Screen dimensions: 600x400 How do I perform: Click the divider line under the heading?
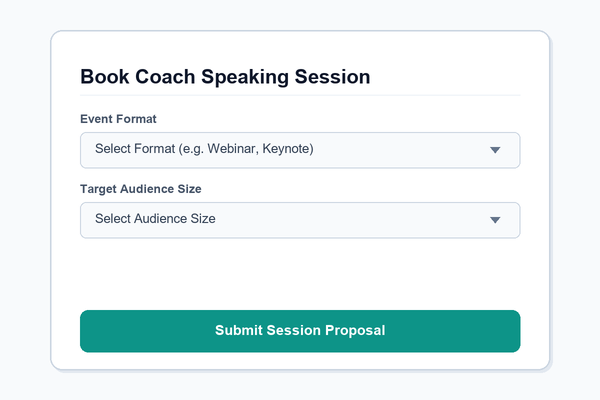[x=300, y=95]
